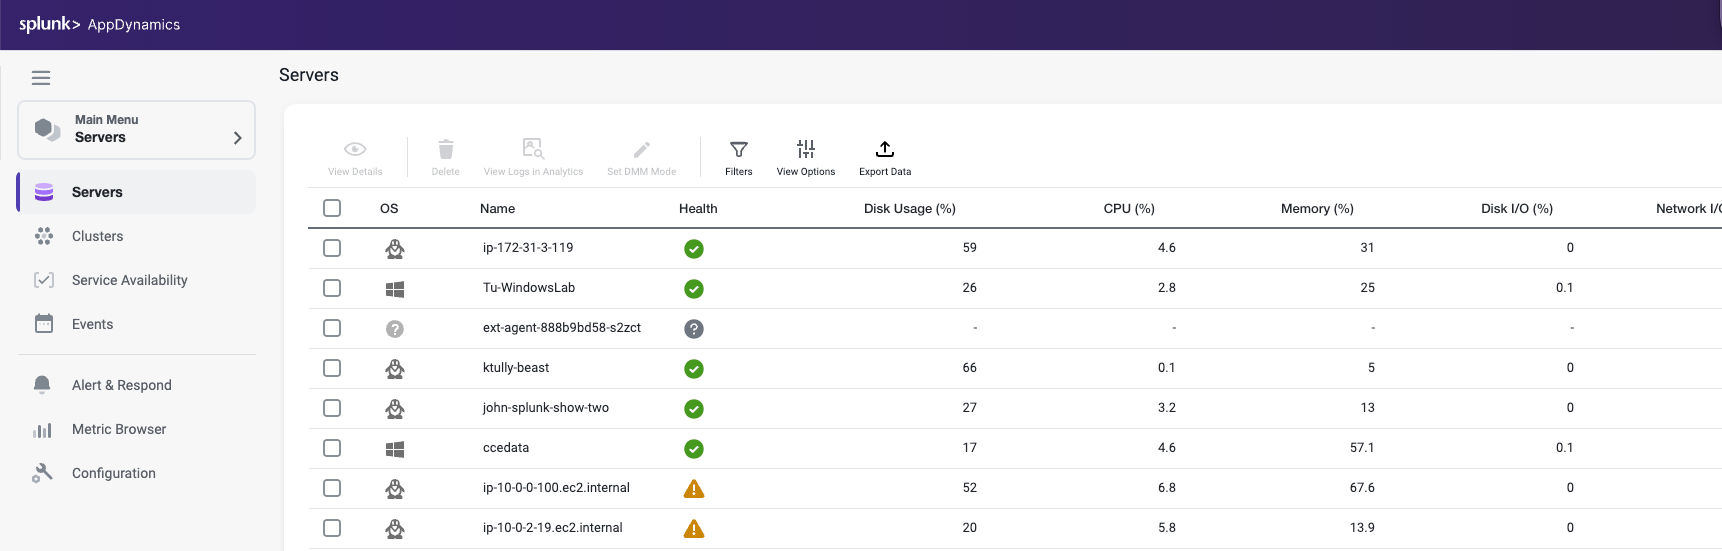Click unknown health icon for ext-agent-888b9bd58-s2zct

click(x=693, y=329)
